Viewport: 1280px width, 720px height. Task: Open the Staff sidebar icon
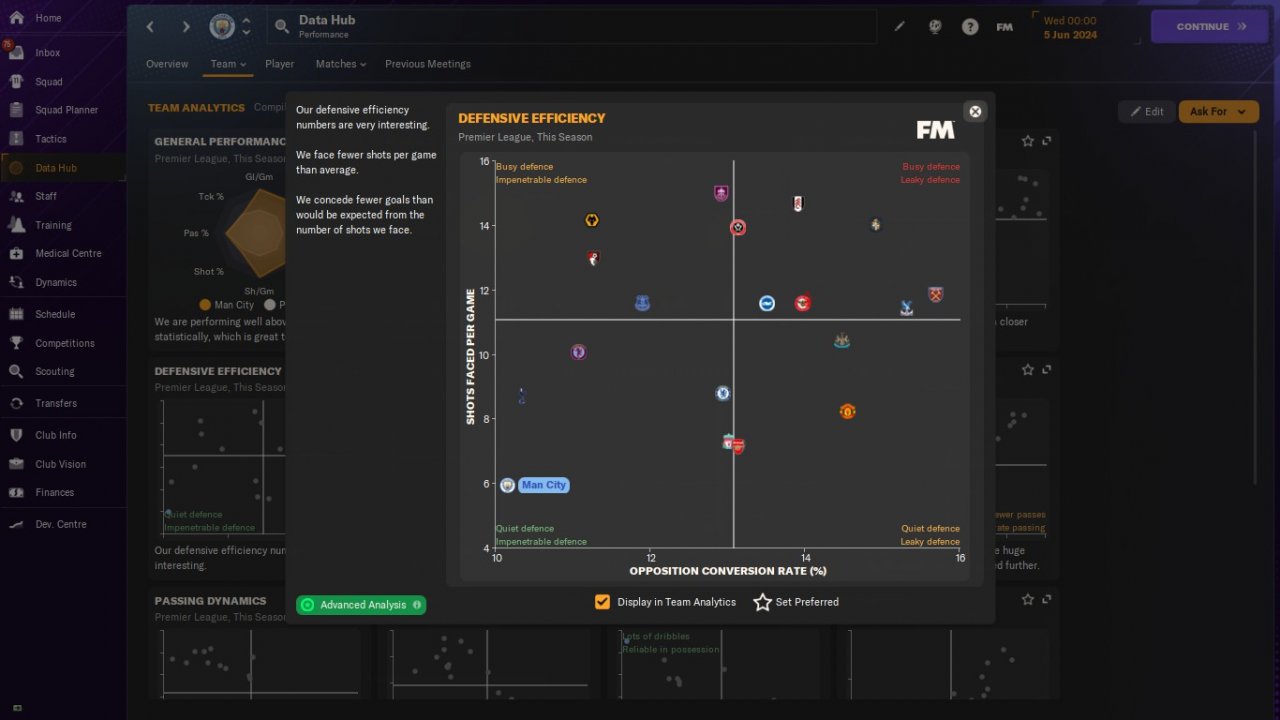(x=16, y=196)
